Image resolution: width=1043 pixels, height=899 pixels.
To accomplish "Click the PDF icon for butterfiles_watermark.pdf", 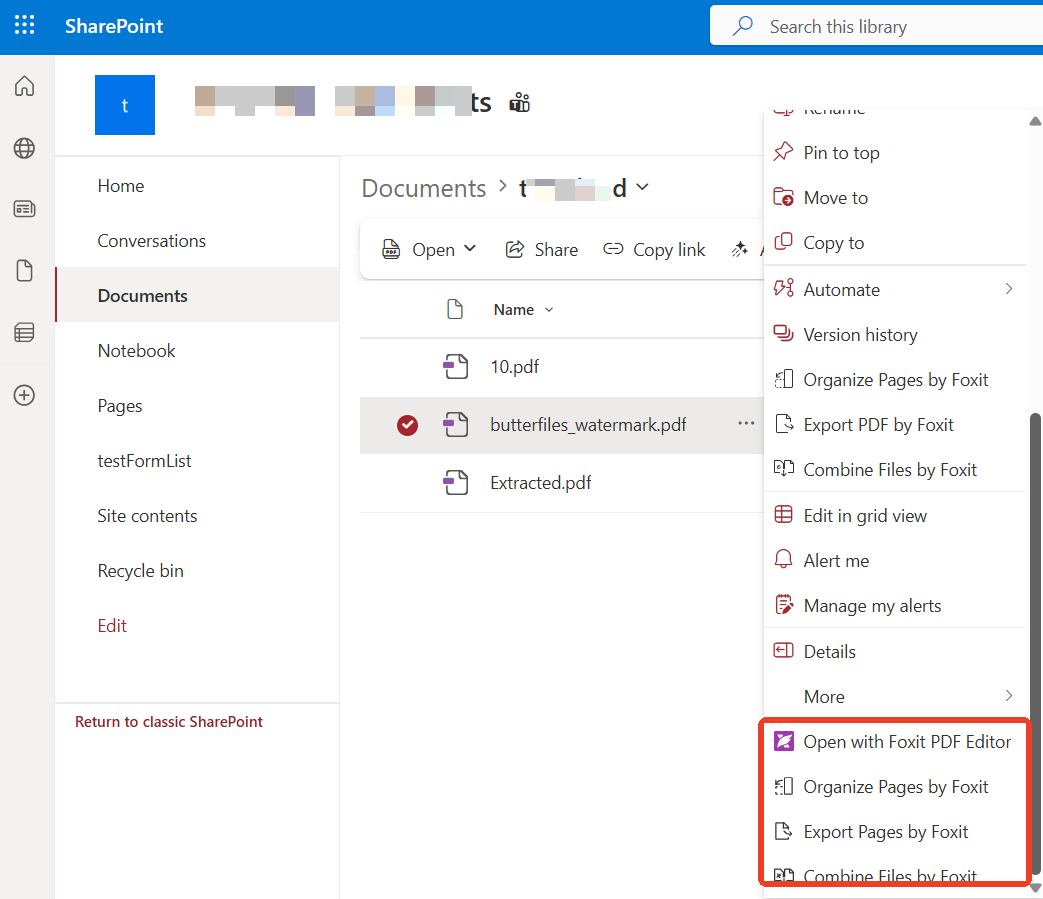I will pyautogui.click(x=456, y=424).
